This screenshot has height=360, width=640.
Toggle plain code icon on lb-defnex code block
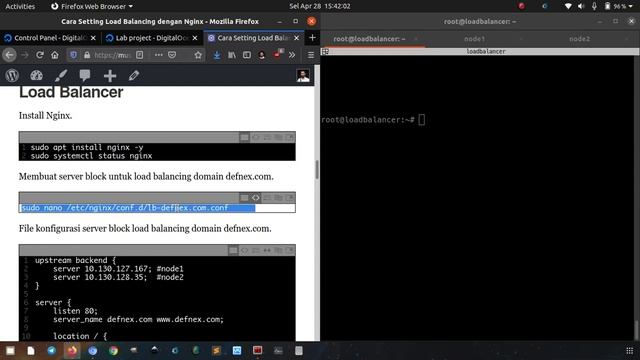[256, 198]
